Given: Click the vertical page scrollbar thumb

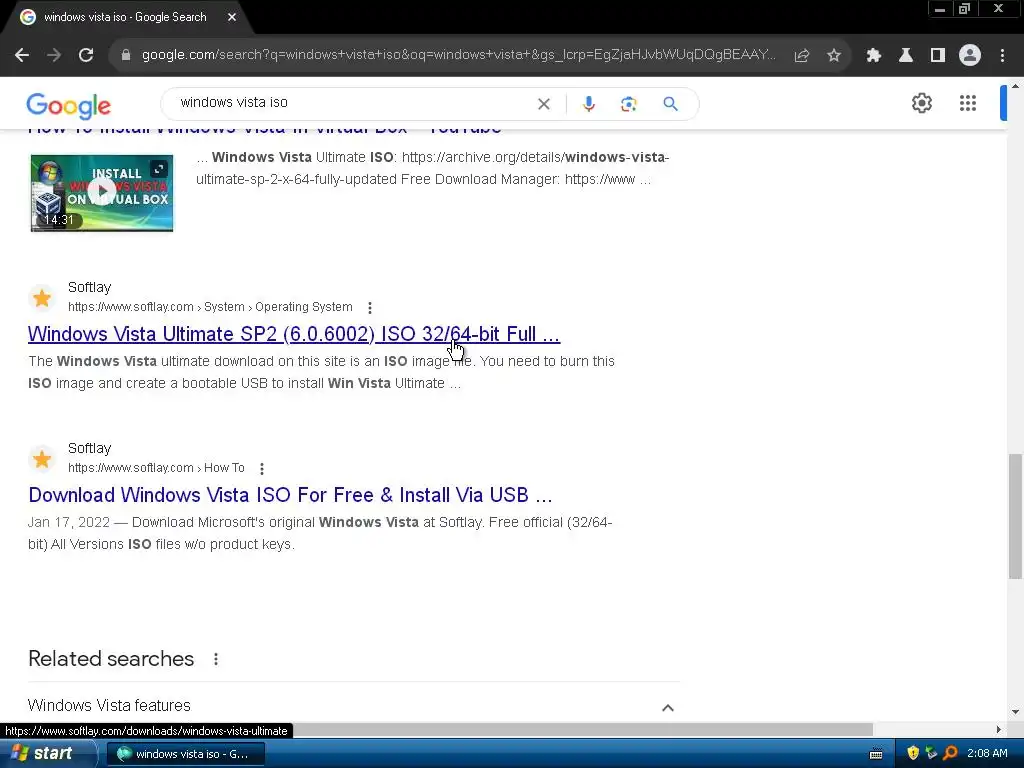Looking at the screenshot, I should (1015, 516).
